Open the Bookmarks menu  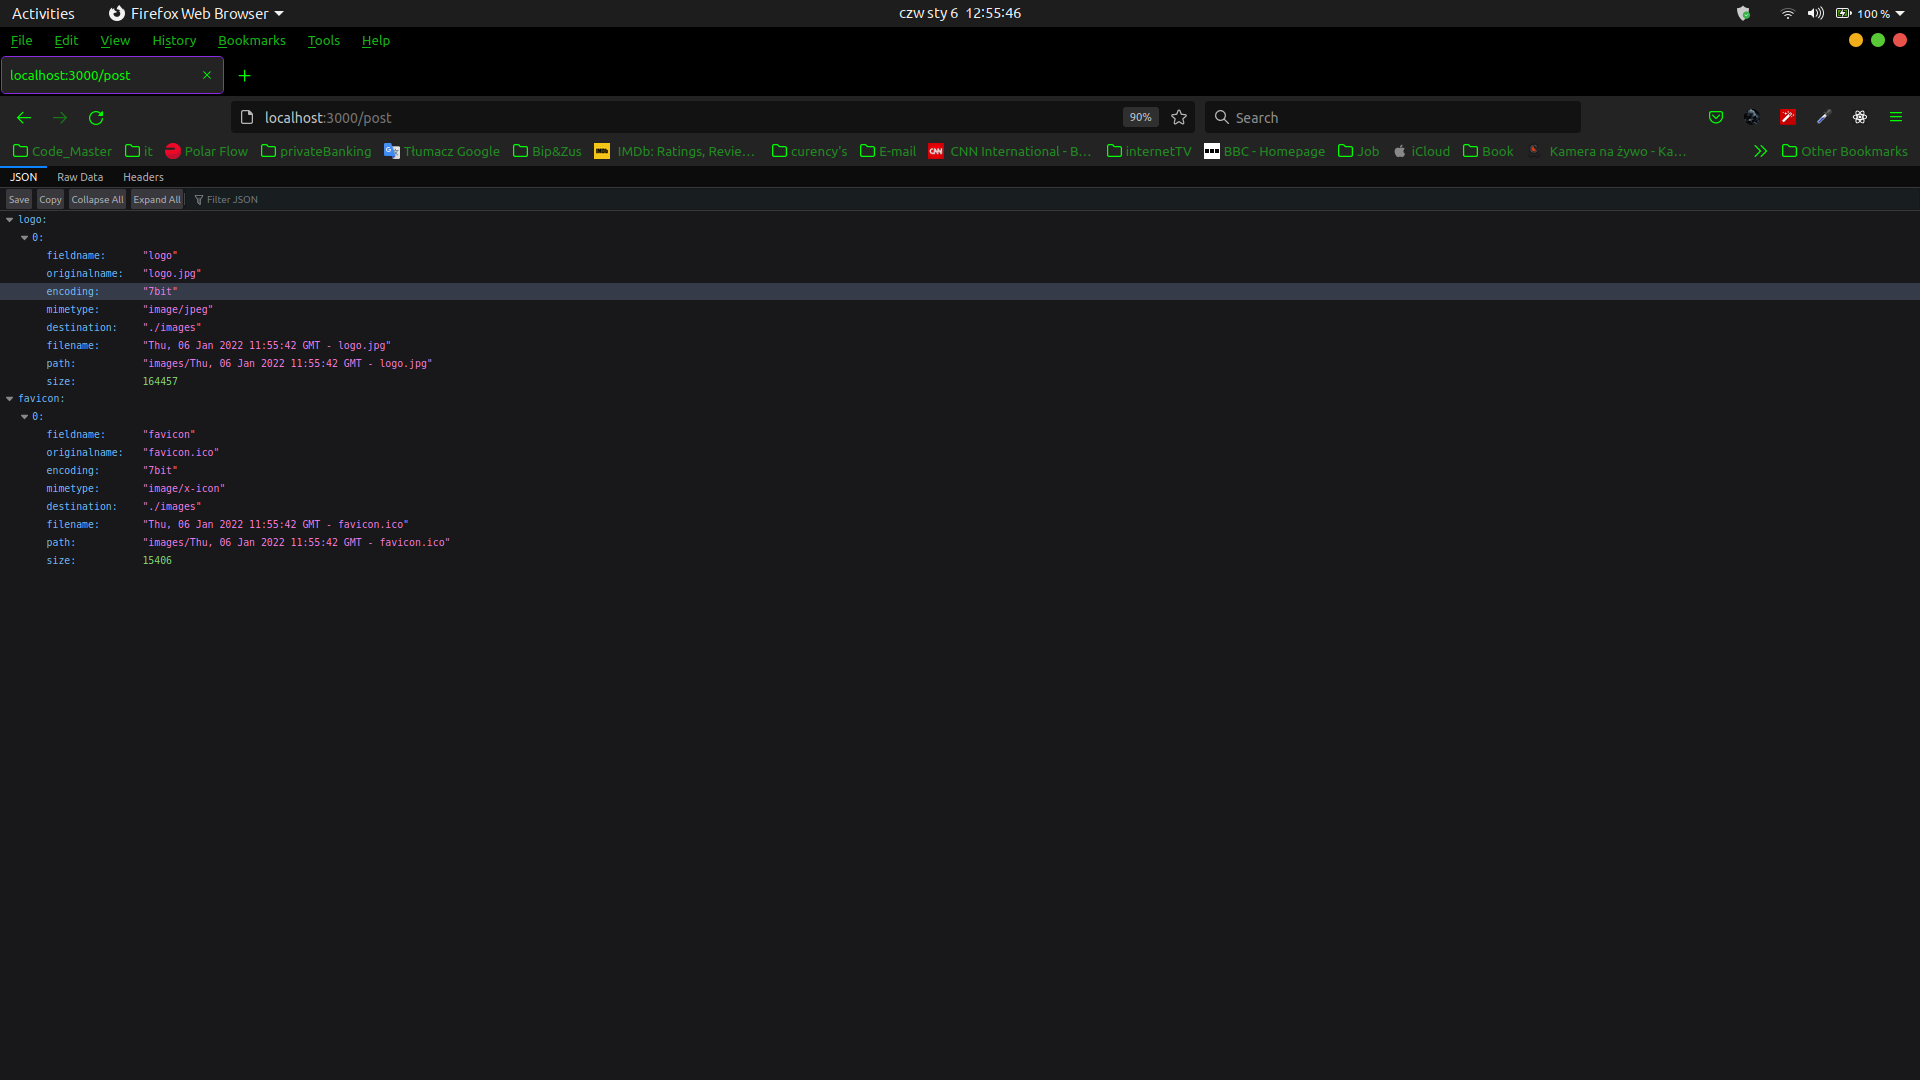(x=252, y=41)
